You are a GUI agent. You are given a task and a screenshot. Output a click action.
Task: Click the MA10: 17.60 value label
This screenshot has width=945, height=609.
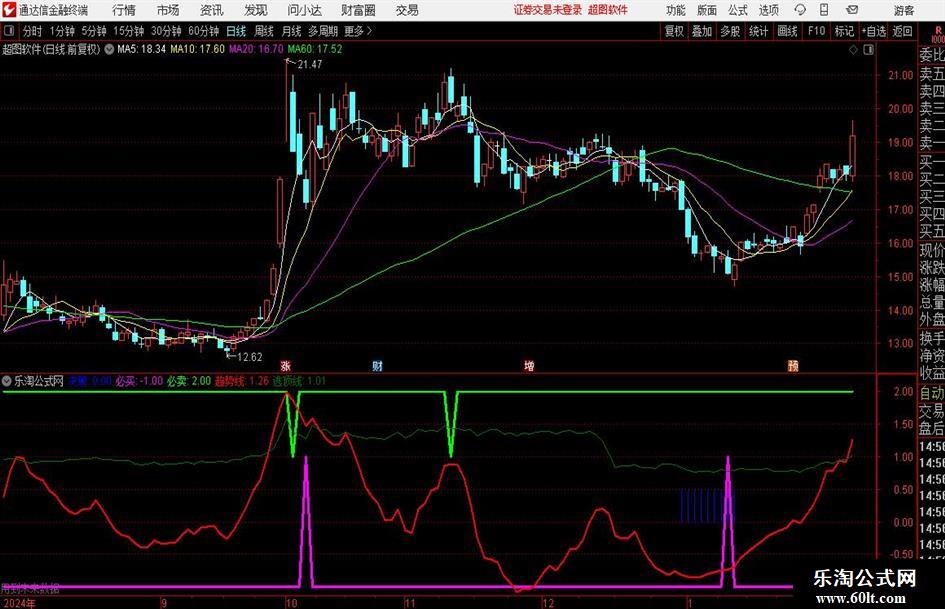[x=197, y=49]
